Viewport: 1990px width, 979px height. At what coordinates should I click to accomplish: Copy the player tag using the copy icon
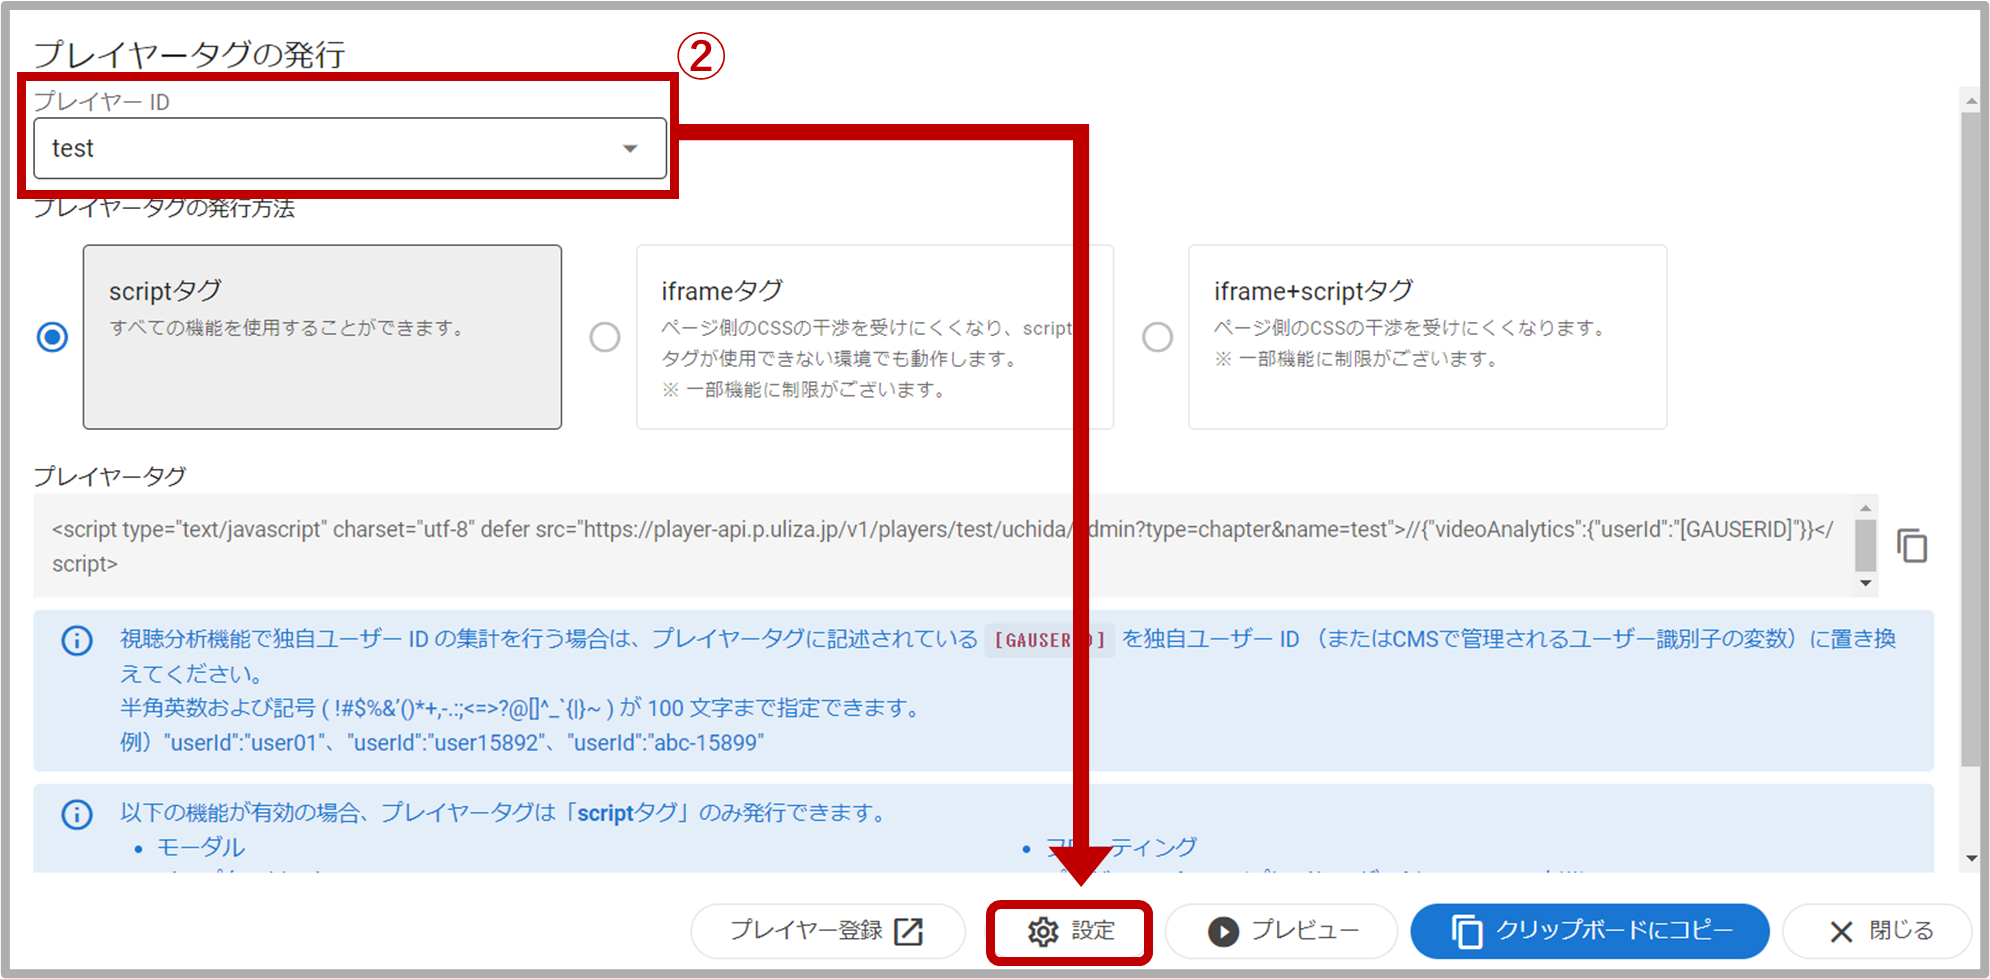pos(1912,545)
